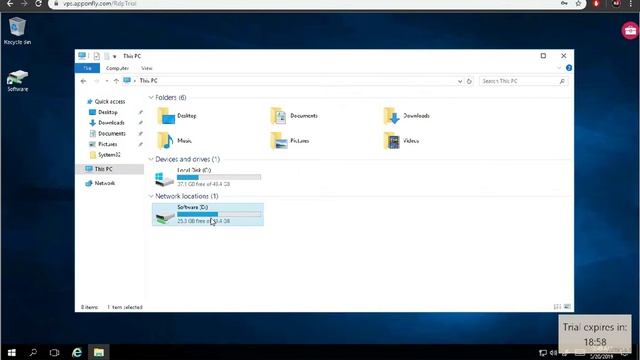Screen dimensions: 640x360
Task: Click the pink toolbox floating button
Action: click(x=630, y=31)
